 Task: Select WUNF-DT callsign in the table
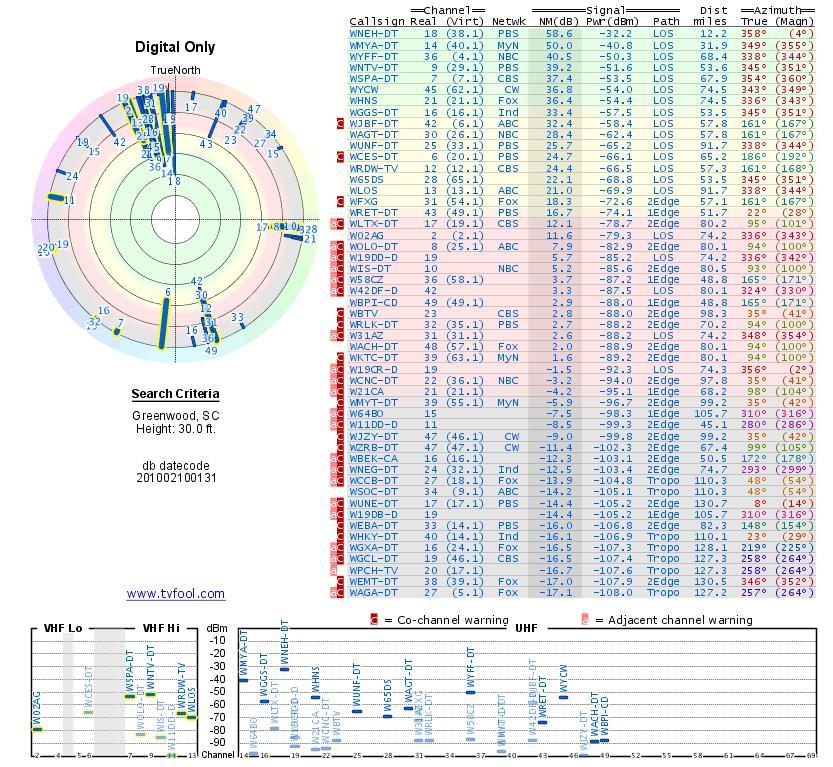pos(373,146)
